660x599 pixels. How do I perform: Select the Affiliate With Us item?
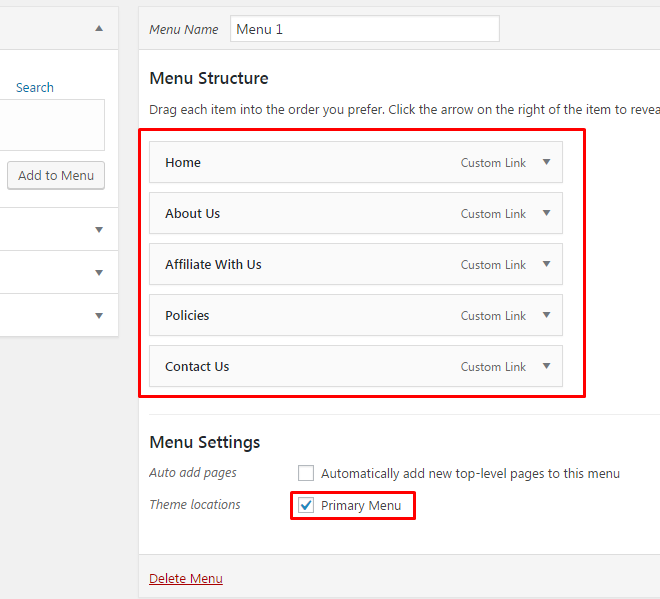(x=356, y=264)
